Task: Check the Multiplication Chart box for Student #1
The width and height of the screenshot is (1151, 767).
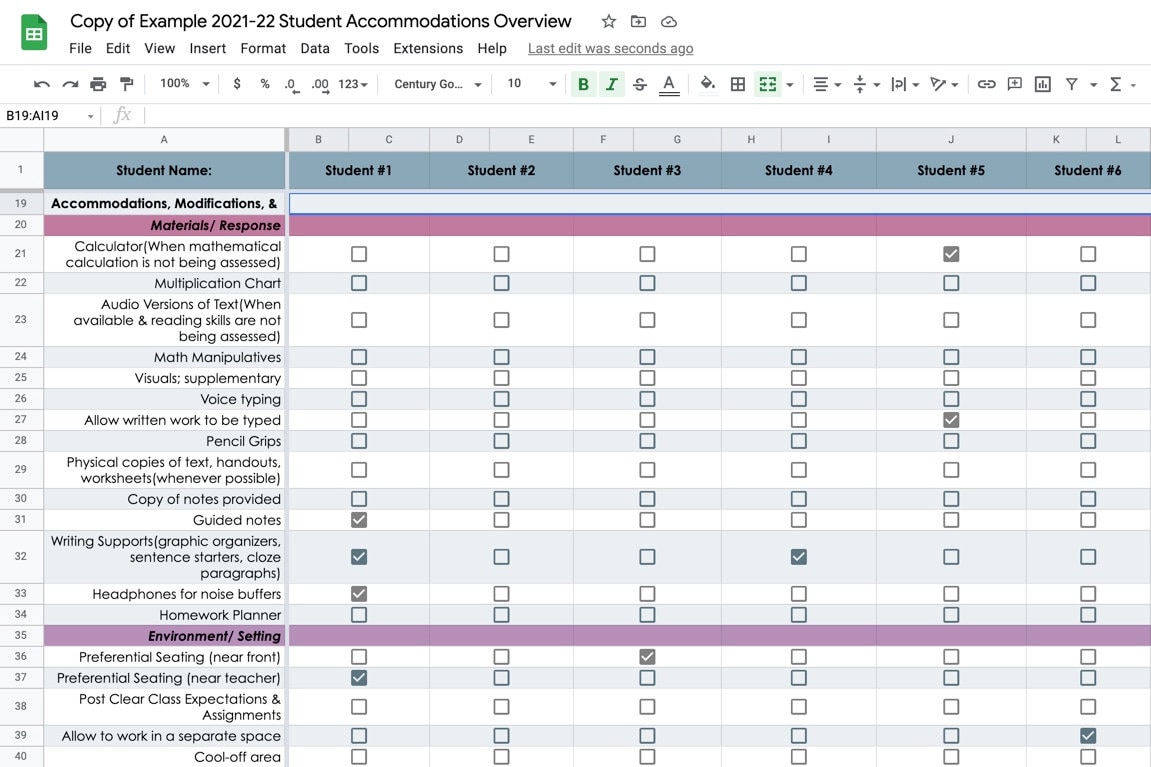Action: click(359, 282)
